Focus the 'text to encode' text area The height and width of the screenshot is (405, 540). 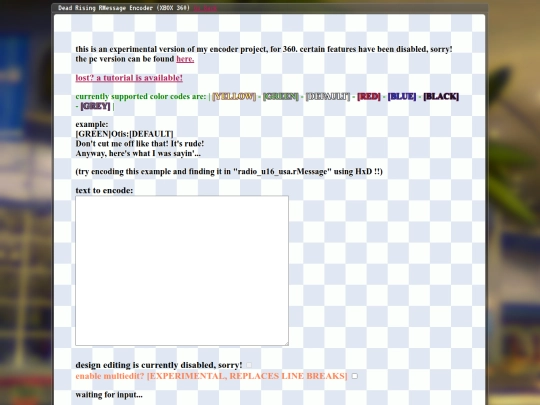[182, 271]
